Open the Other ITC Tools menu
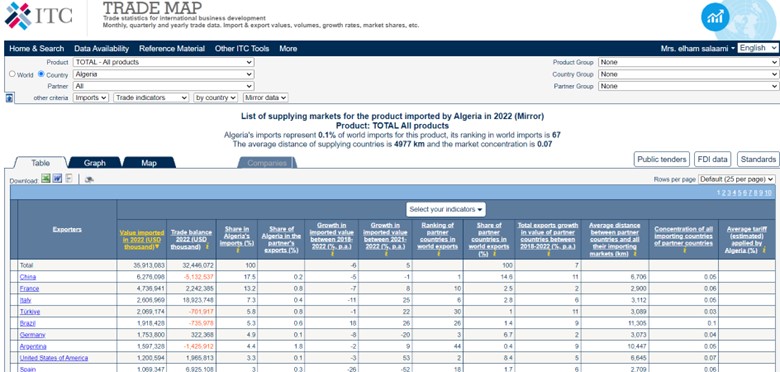This screenshot has width=780, height=372. point(242,48)
